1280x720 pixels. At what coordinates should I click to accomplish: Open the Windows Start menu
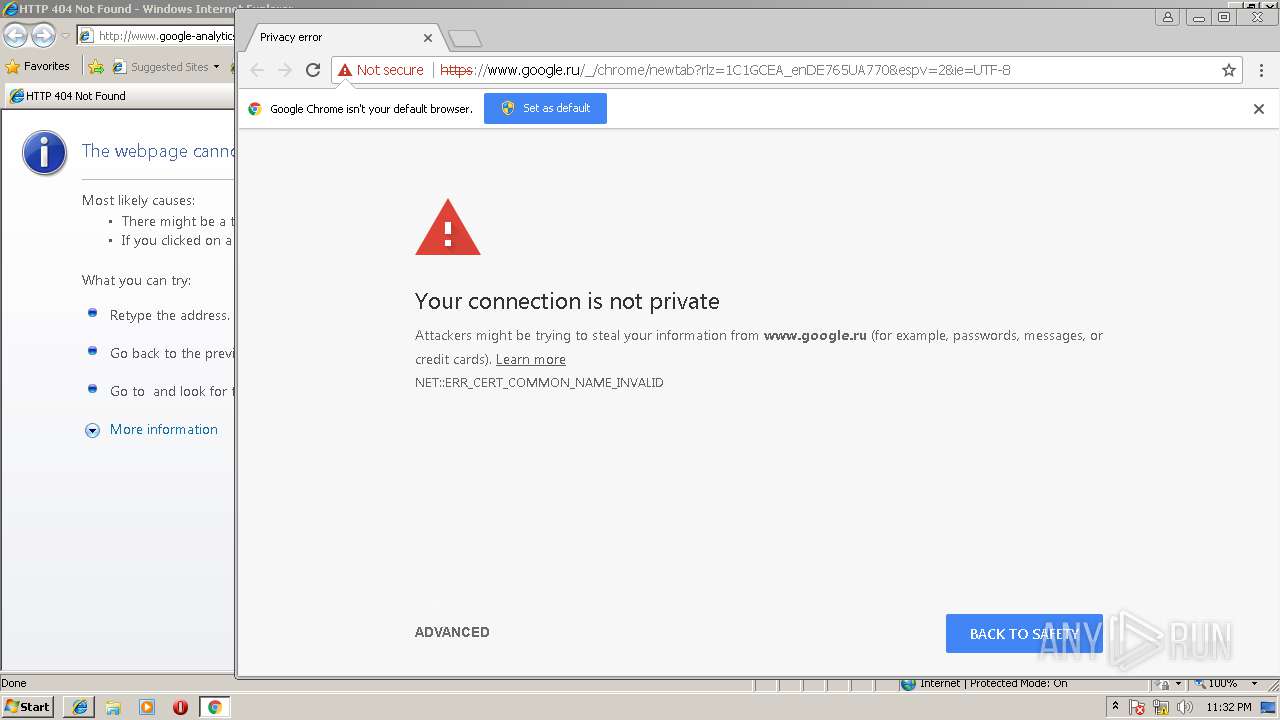pos(28,707)
